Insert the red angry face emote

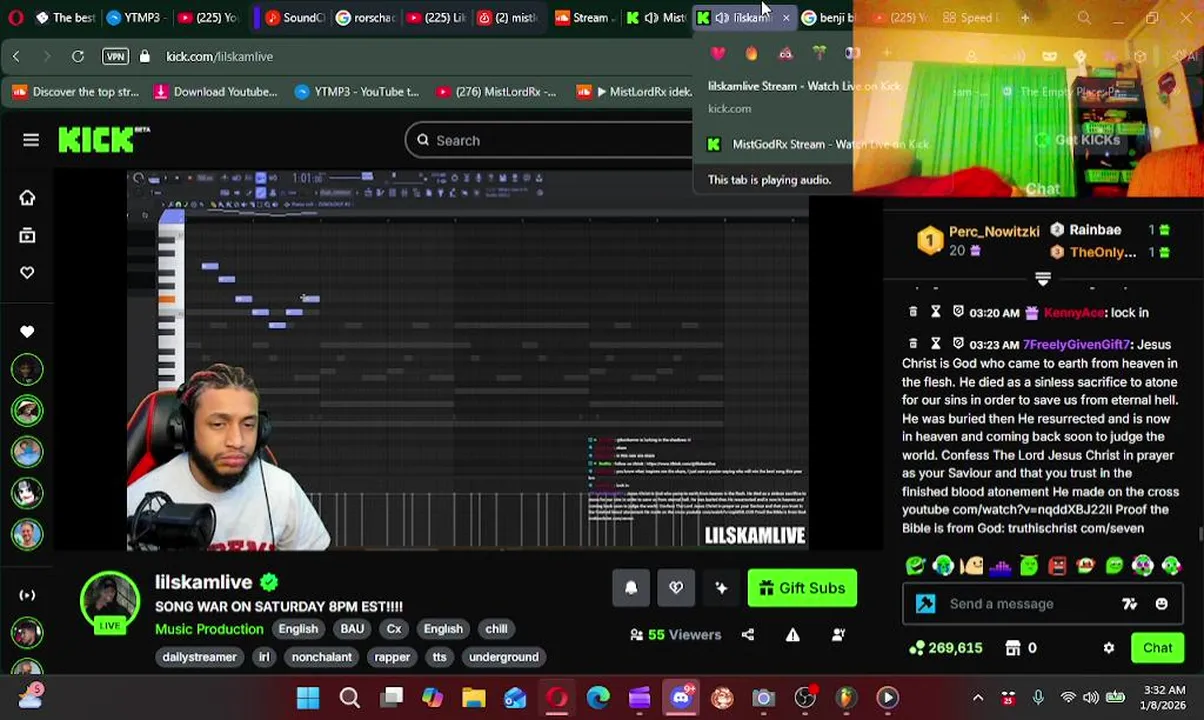pos(1058,566)
